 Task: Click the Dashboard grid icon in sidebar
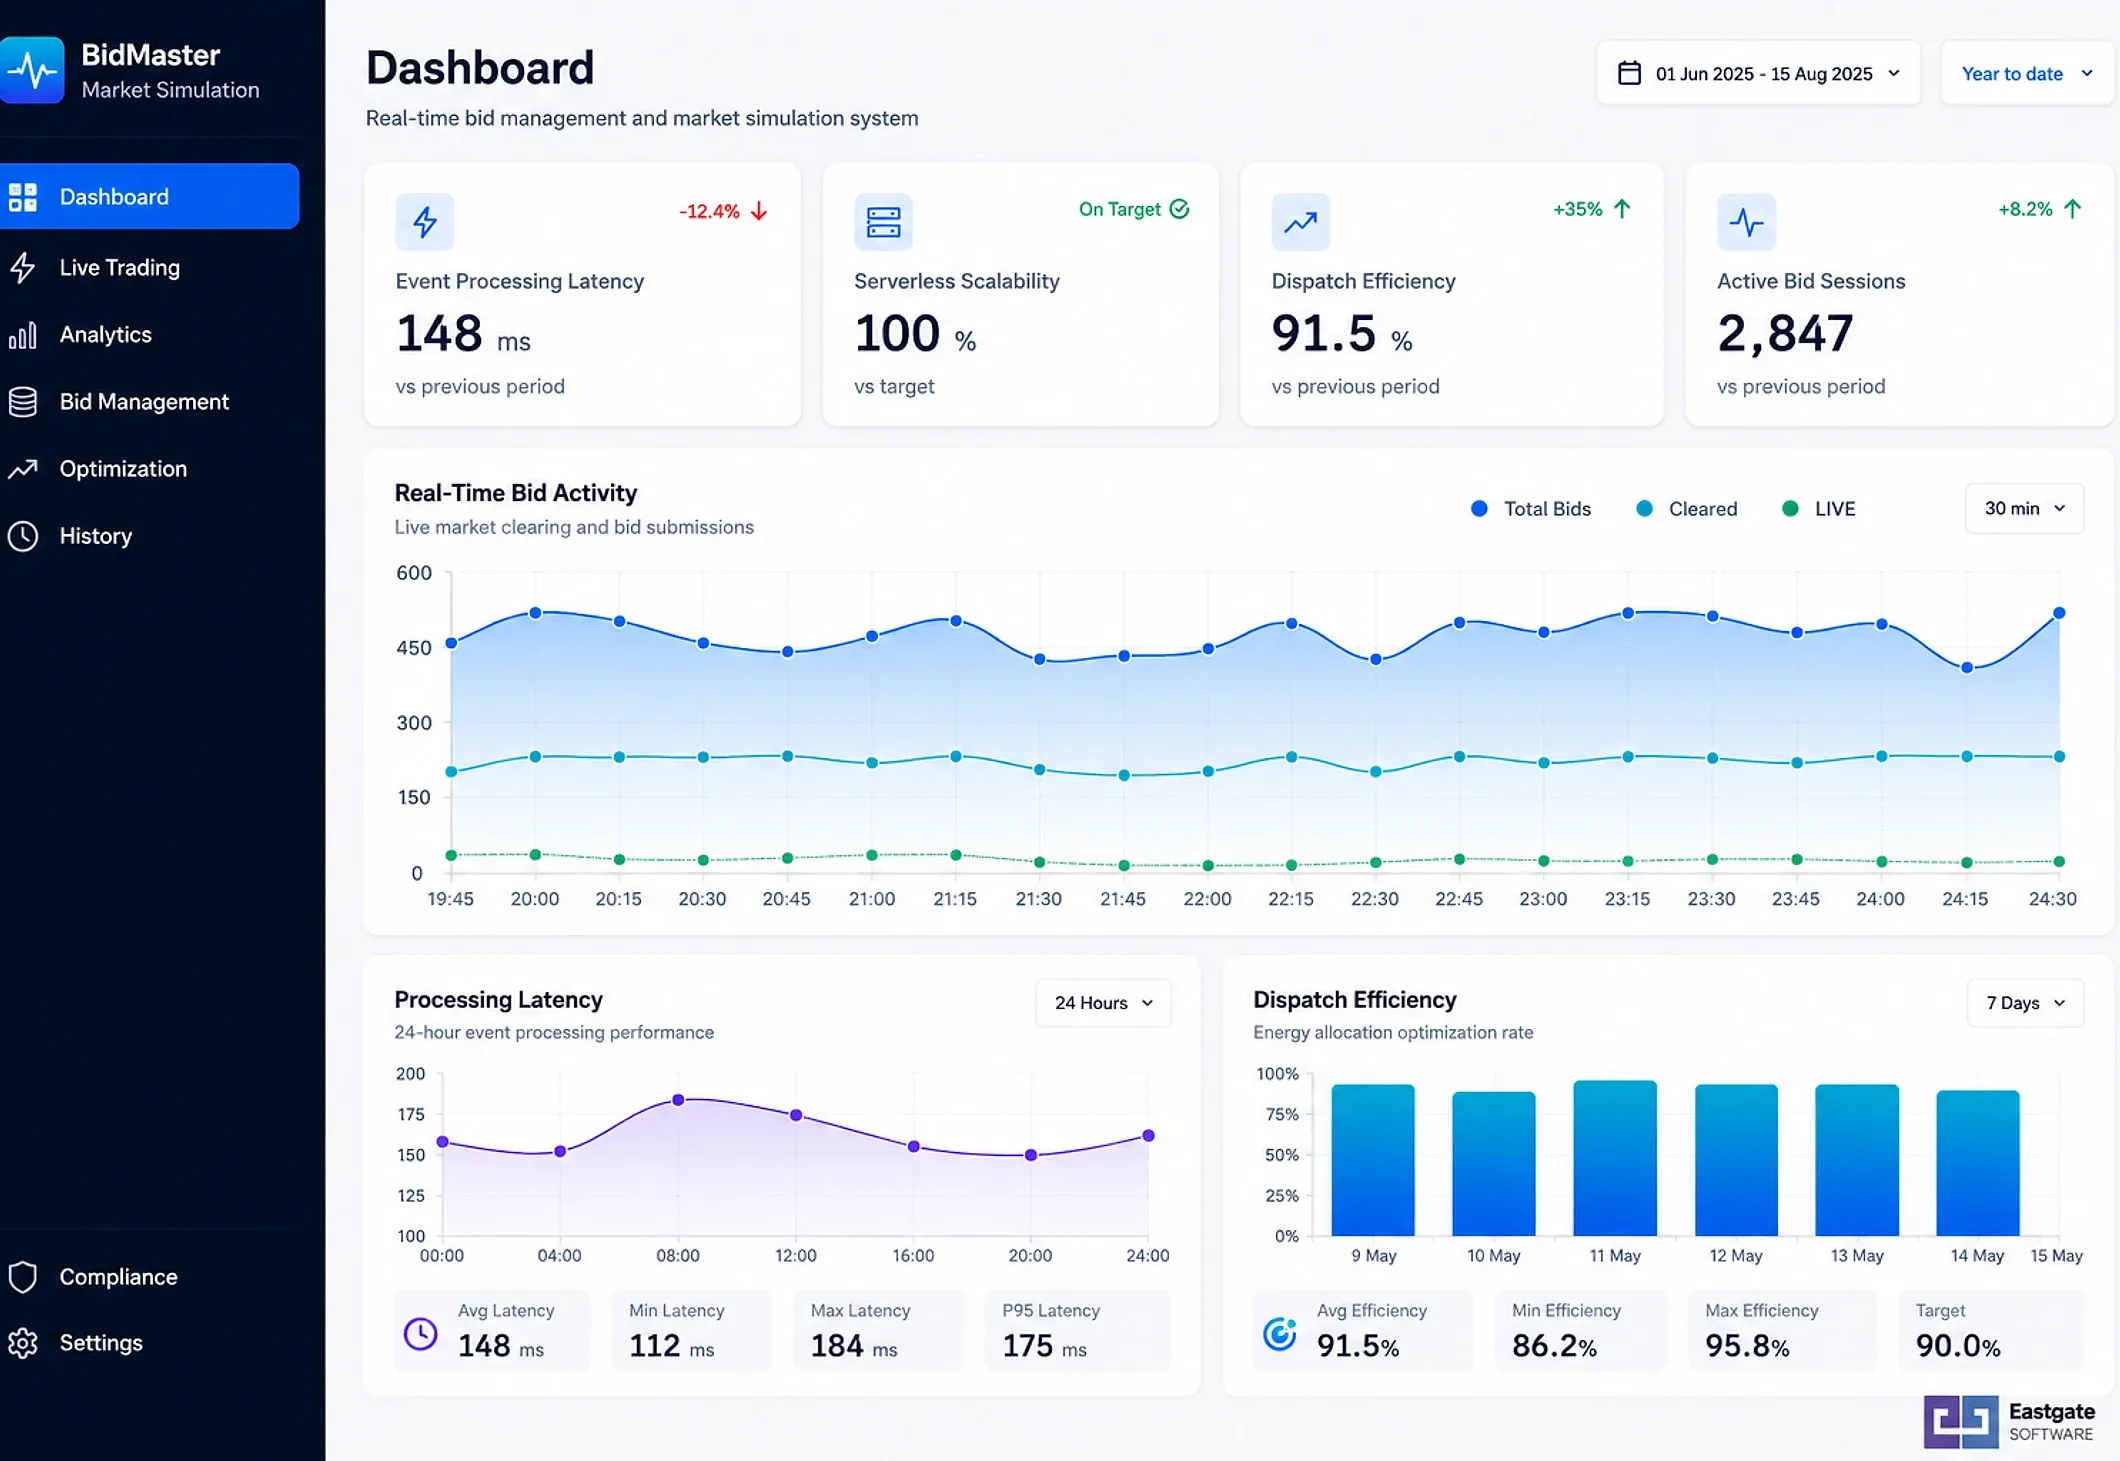pos(23,197)
